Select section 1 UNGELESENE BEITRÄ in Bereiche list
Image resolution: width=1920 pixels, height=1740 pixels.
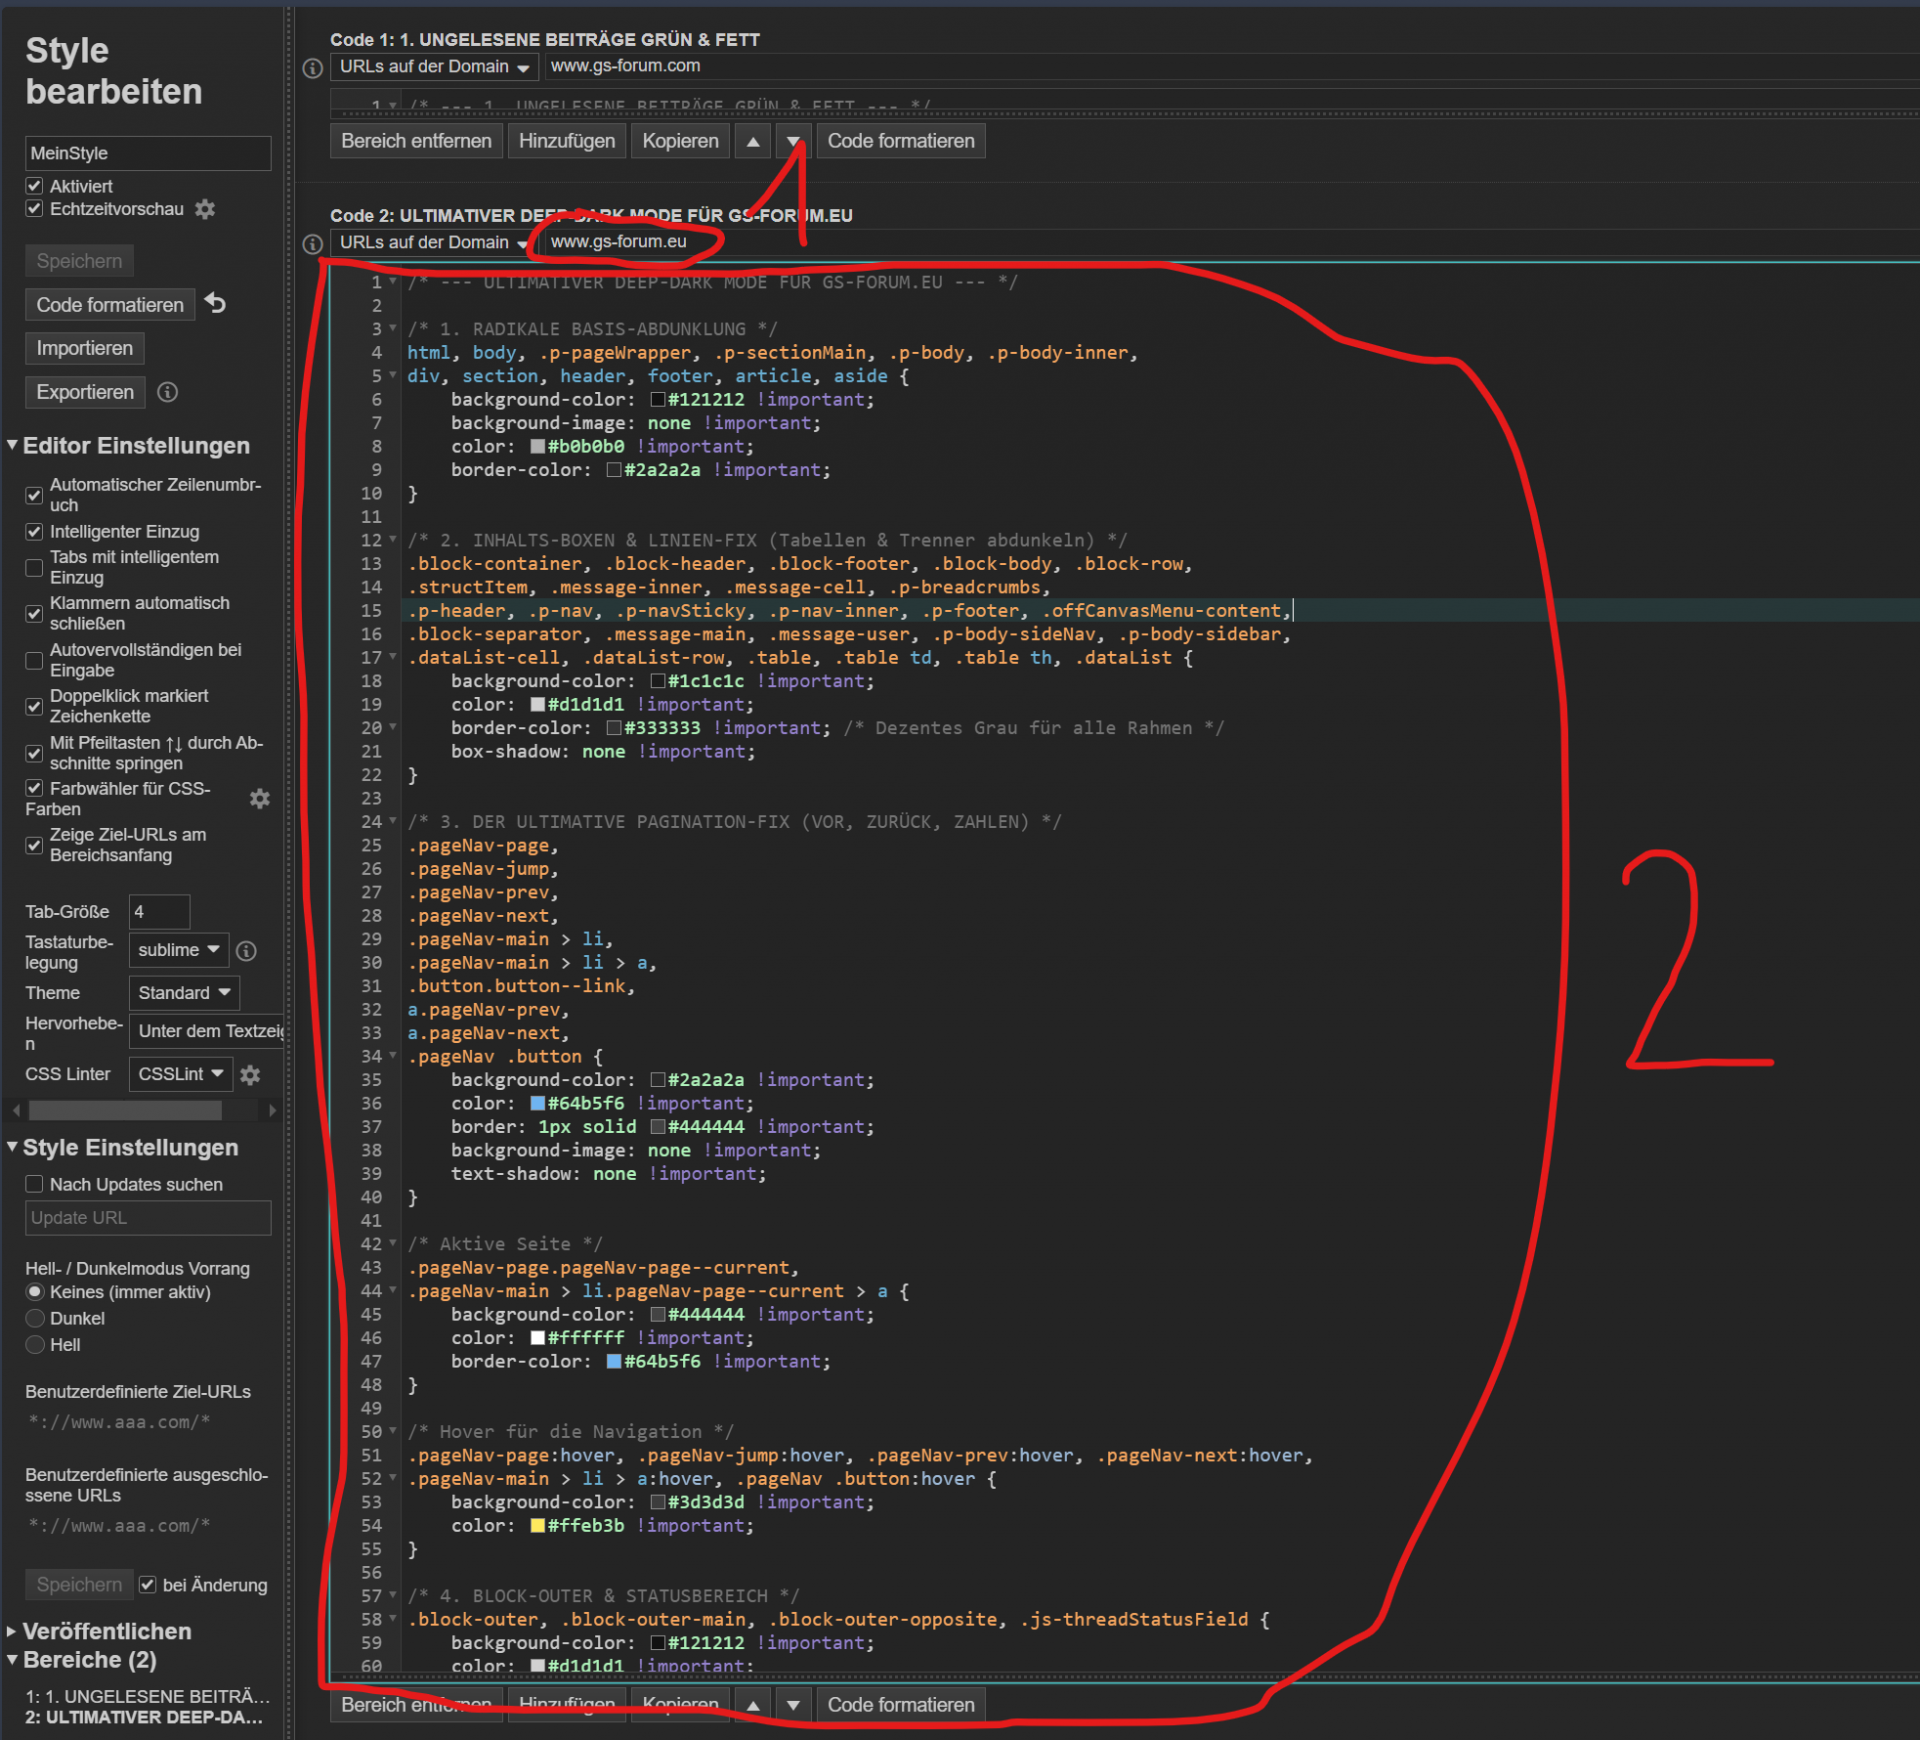tap(146, 1696)
